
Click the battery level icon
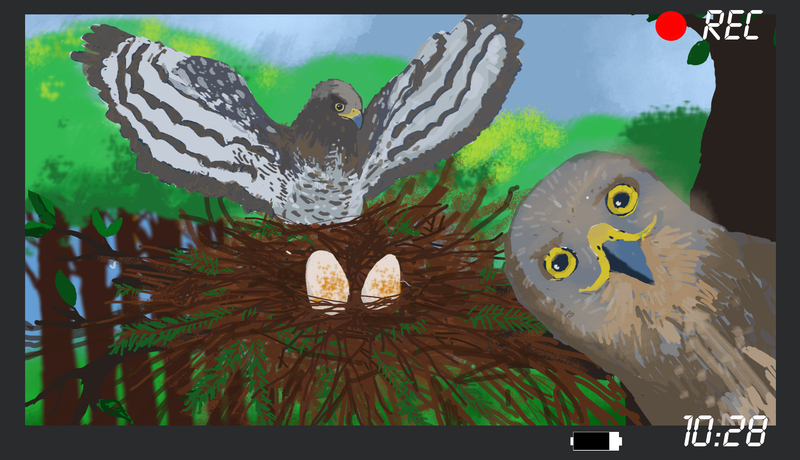coord(596,440)
